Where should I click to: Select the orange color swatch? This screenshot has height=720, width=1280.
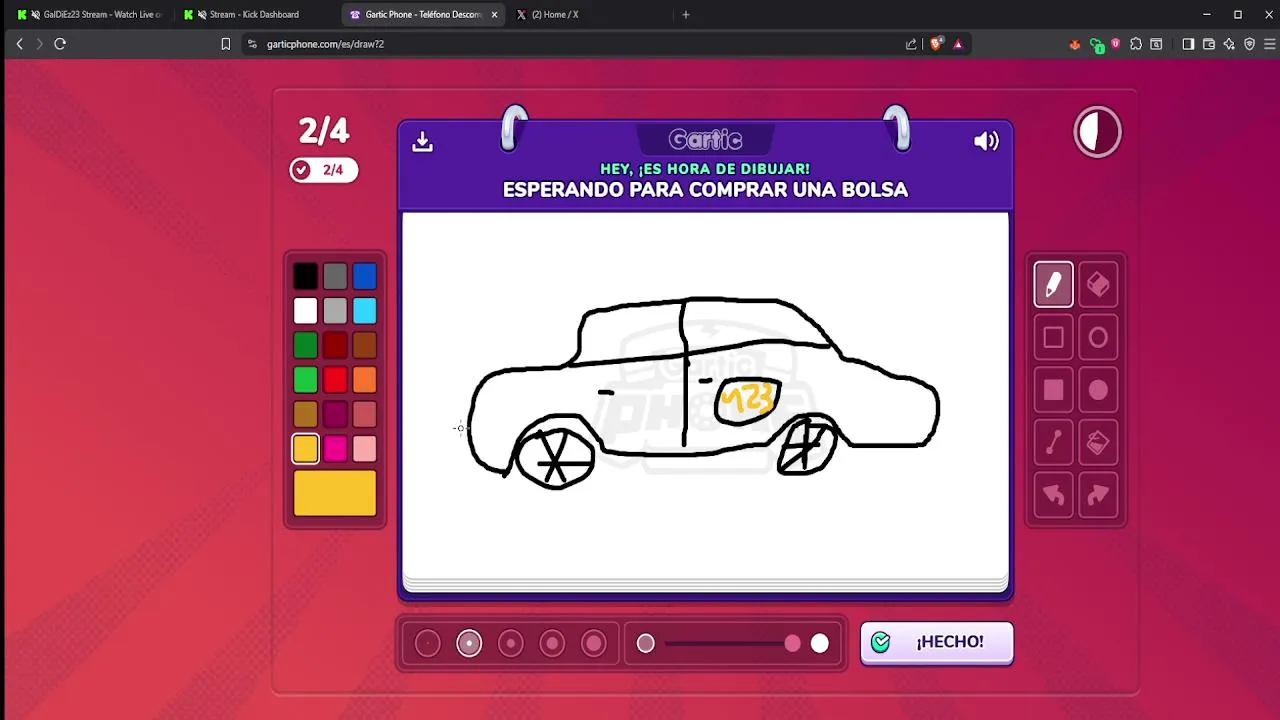(x=364, y=380)
